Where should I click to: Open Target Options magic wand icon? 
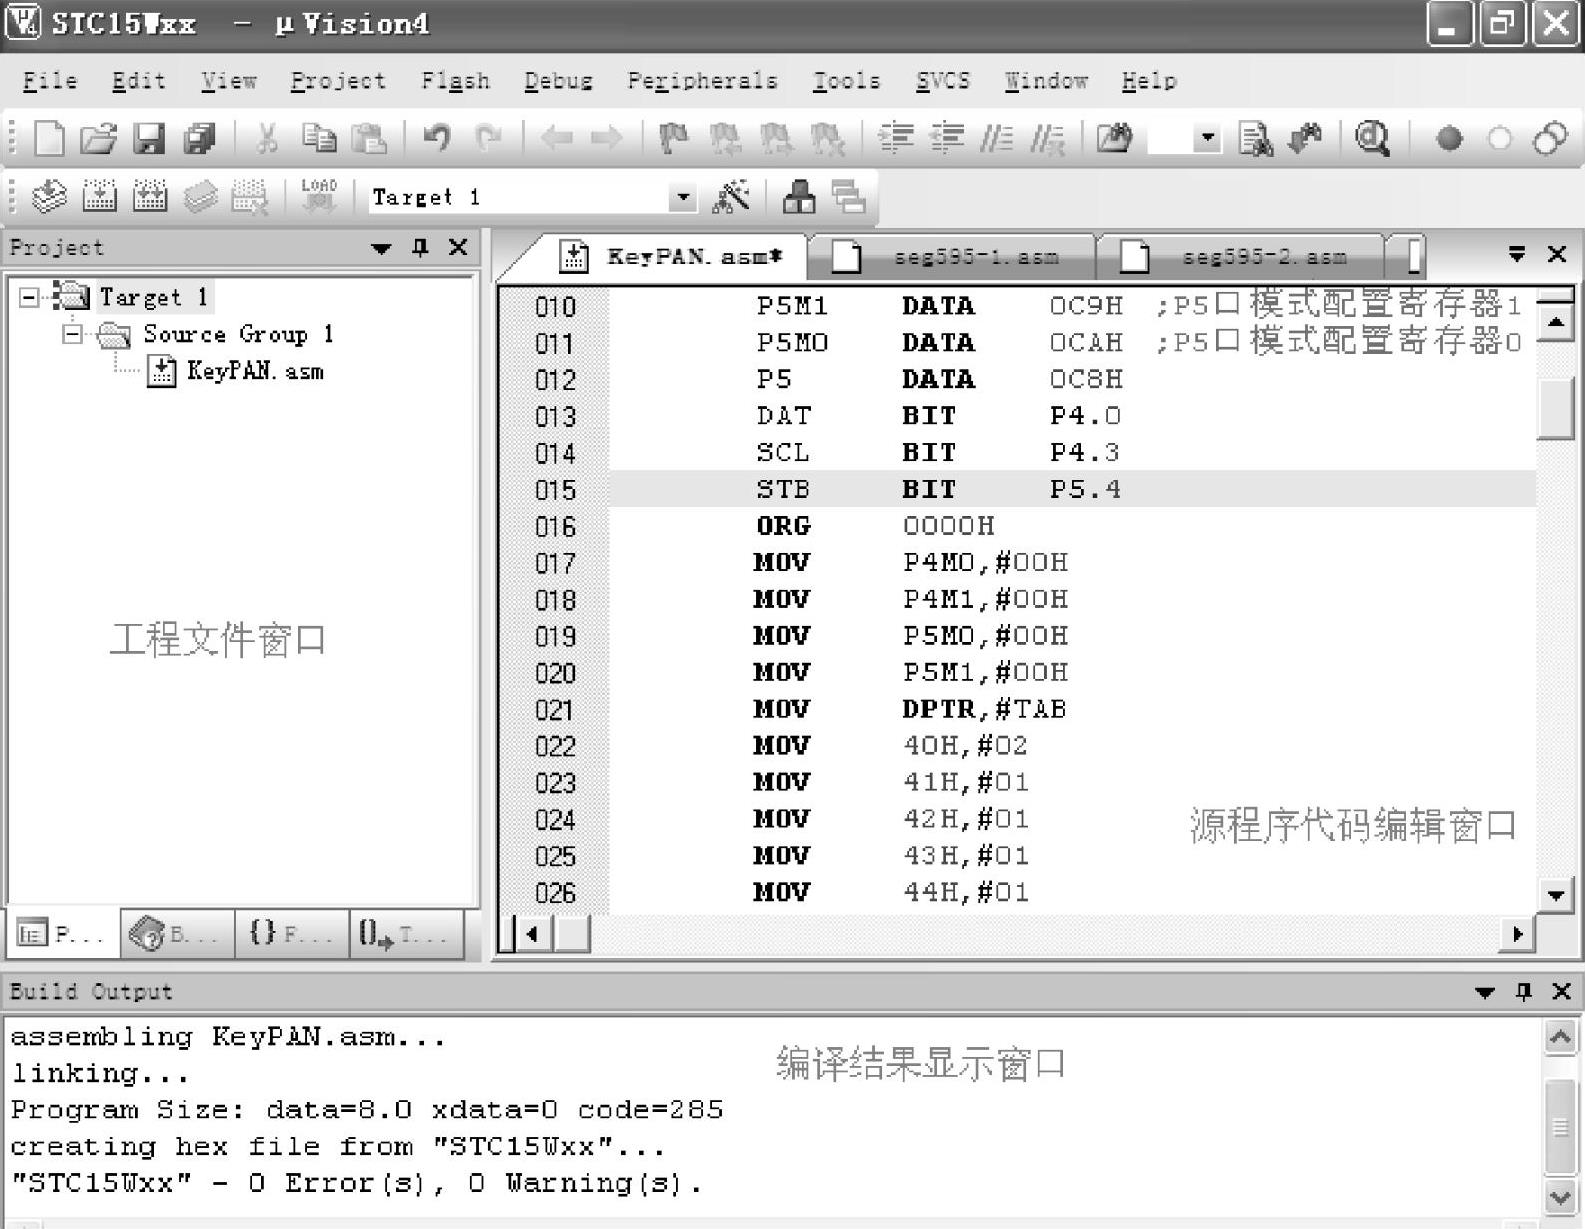731,197
